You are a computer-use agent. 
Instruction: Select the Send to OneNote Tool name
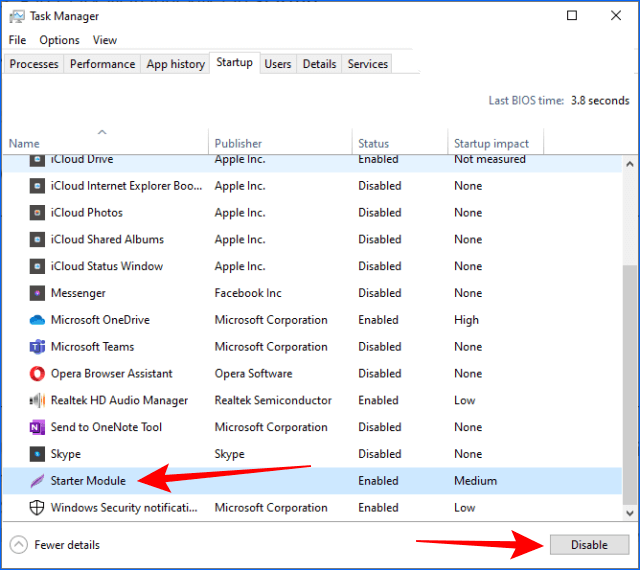point(107,428)
